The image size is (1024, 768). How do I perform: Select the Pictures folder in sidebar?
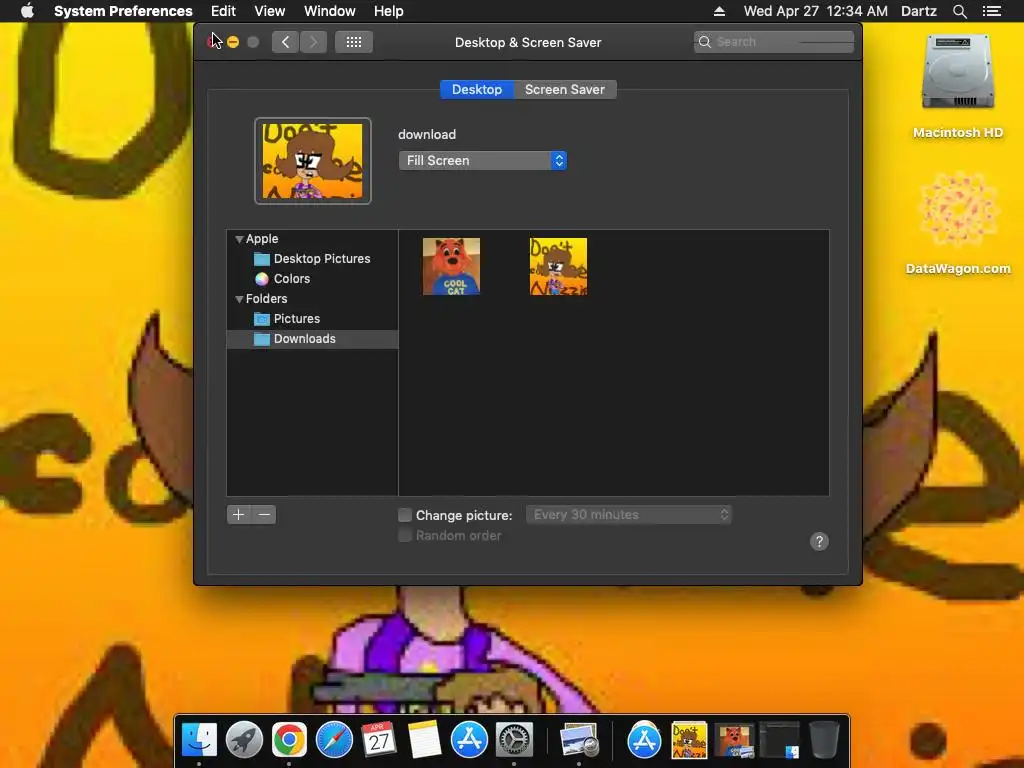pyautogui.click(x=312, y=319)
